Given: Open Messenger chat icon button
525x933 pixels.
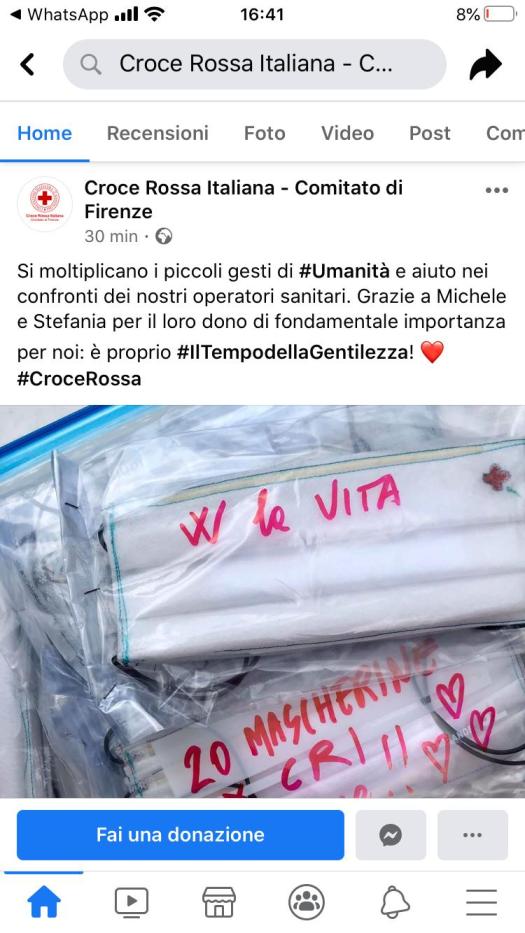Looking at the screenshot, I should 390,835.
